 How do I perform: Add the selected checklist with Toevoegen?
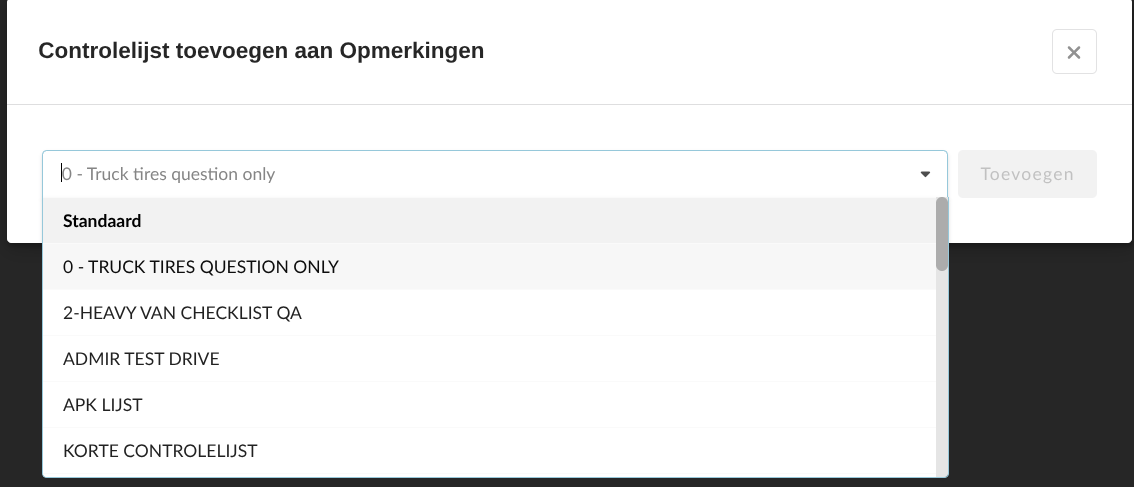(1027, 174)
